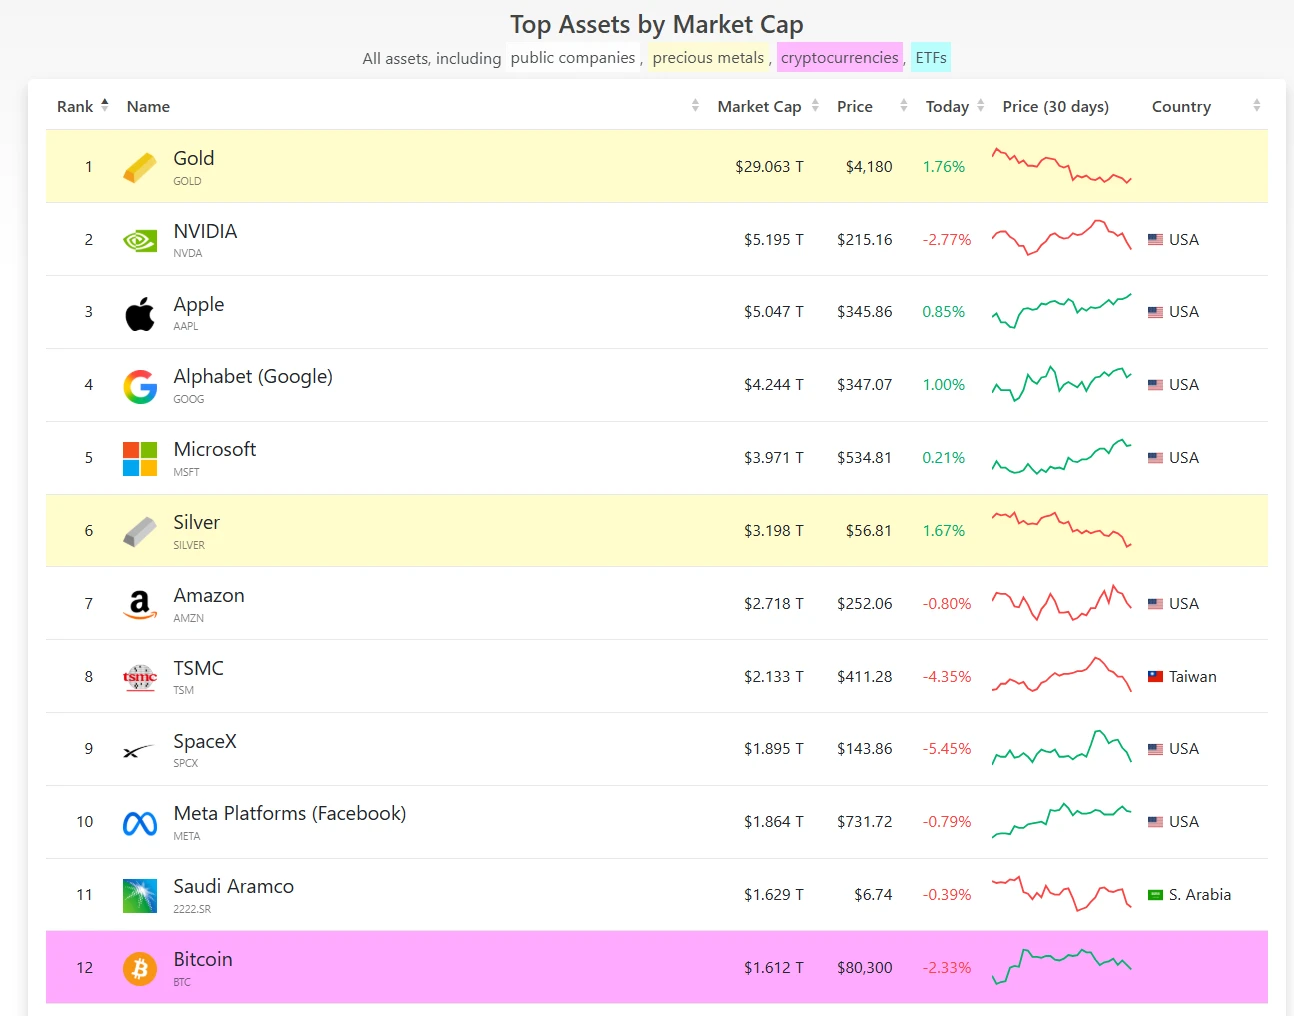Open the Apple company page

(x=199, y=304)
